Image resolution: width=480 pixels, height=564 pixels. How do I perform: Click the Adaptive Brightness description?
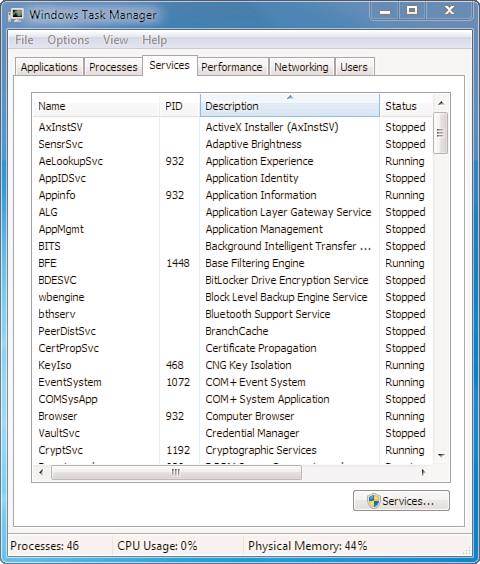point(254,144)
